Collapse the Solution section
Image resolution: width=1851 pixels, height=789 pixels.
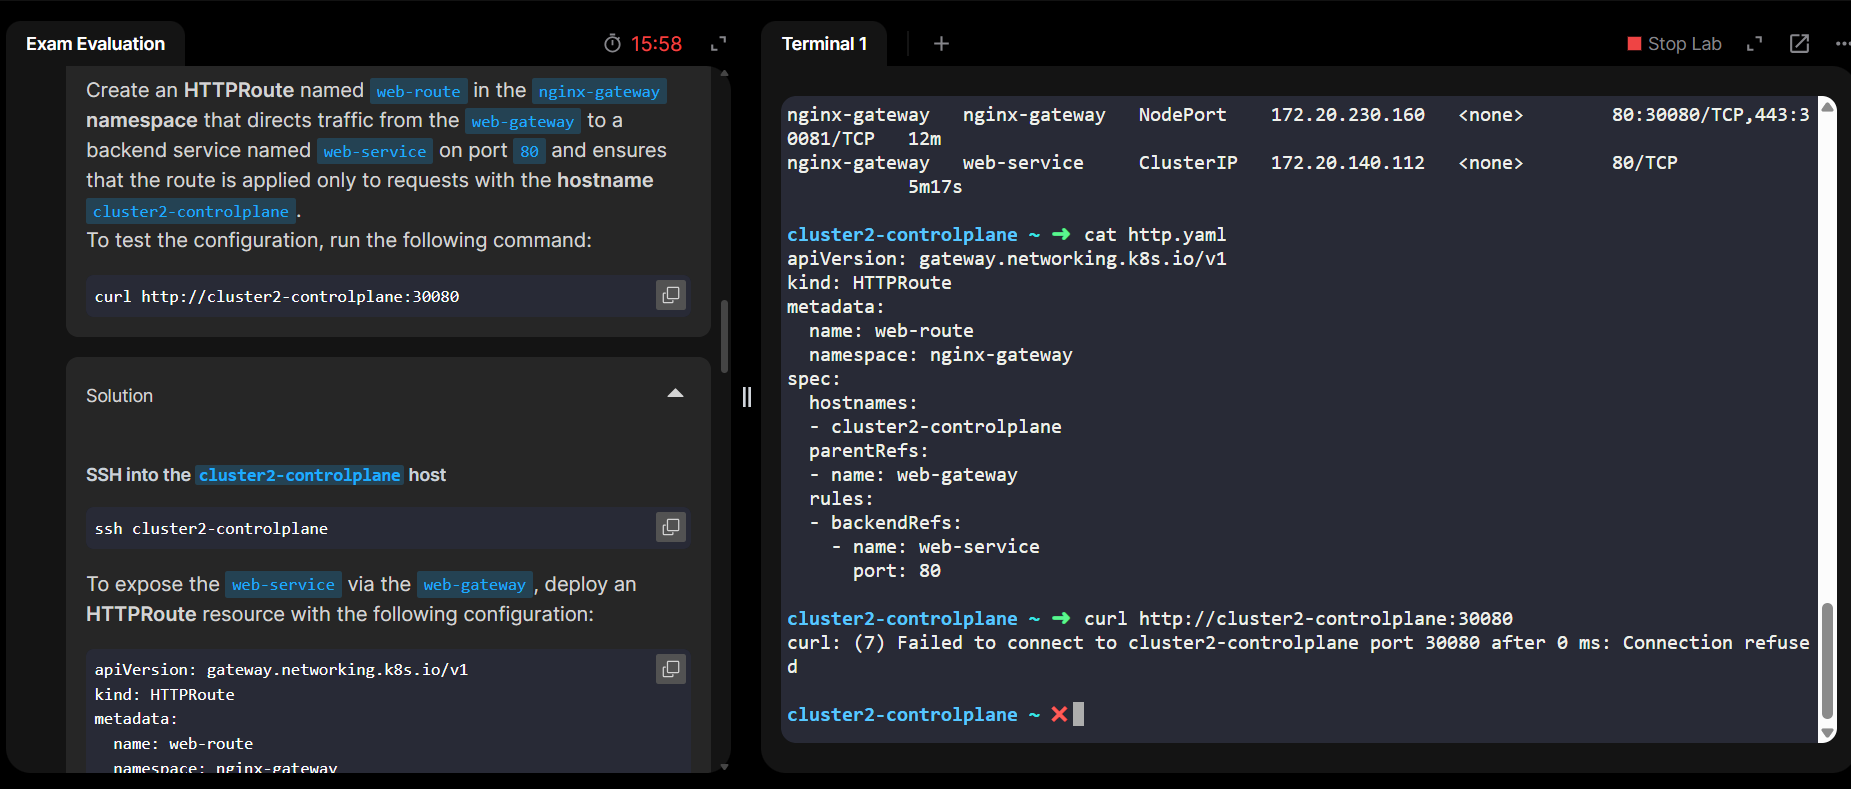tap(675, 394)
